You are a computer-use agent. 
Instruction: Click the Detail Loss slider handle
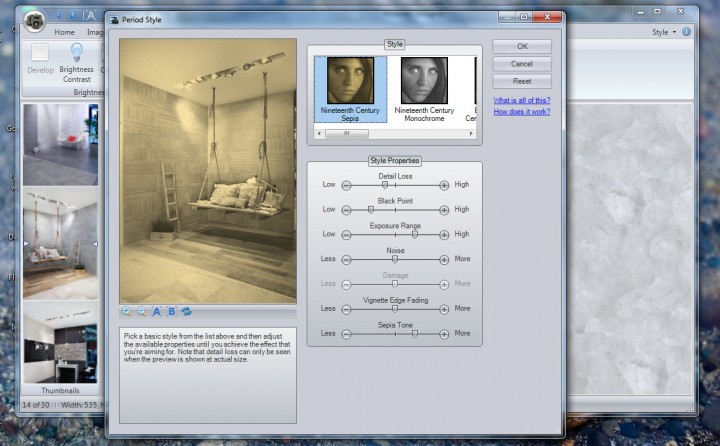385,185
